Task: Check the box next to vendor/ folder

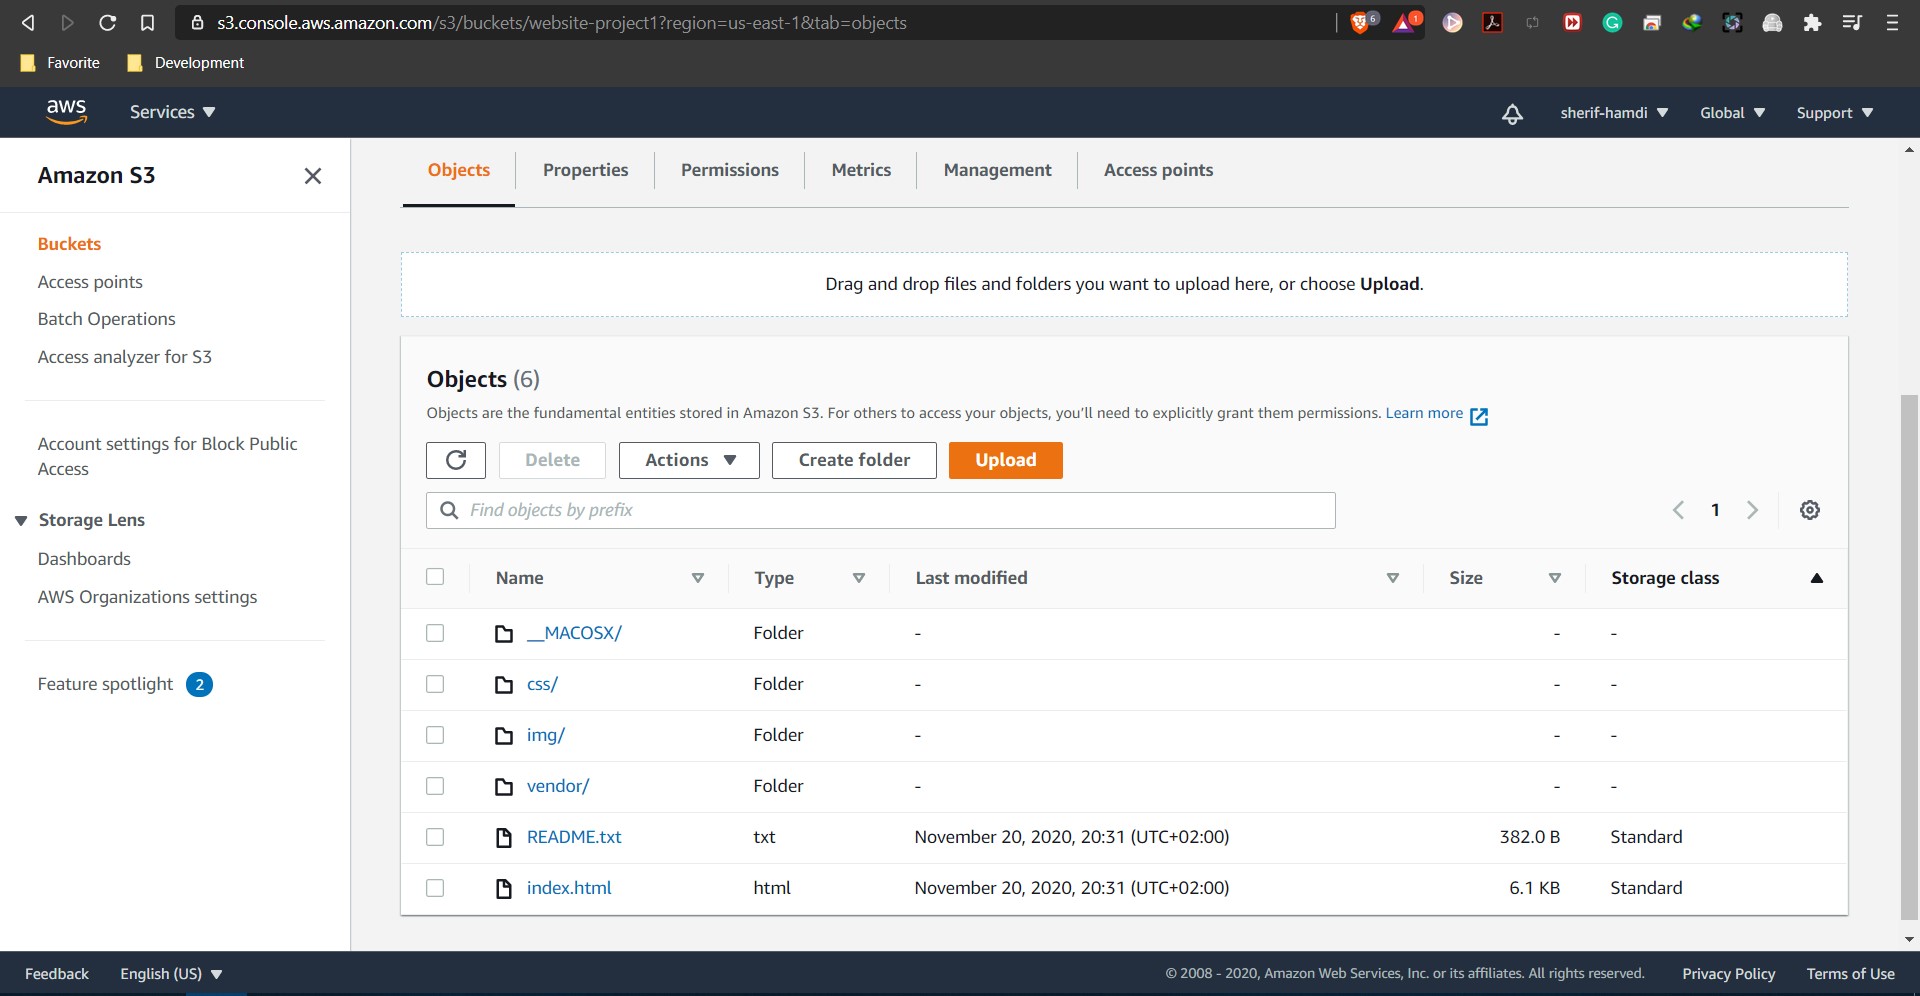Action: click(435, 786)
